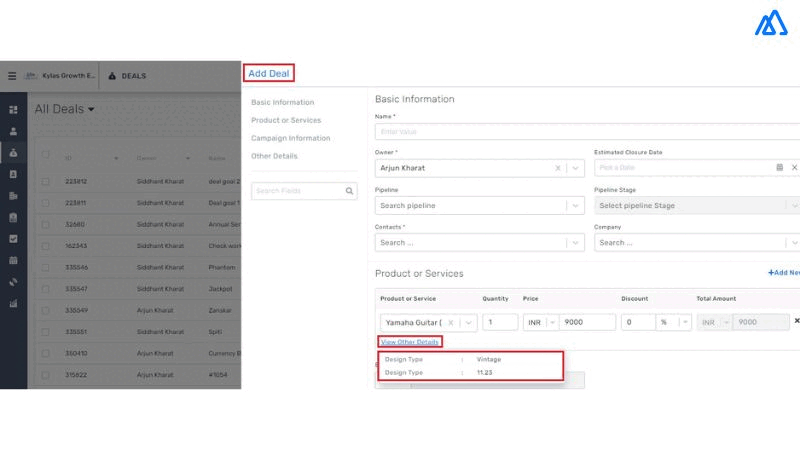Open the Search pipeline dropdown
The width and height of the screenshot is (800, 450).
pyautogui.click(x=576, y=206)
